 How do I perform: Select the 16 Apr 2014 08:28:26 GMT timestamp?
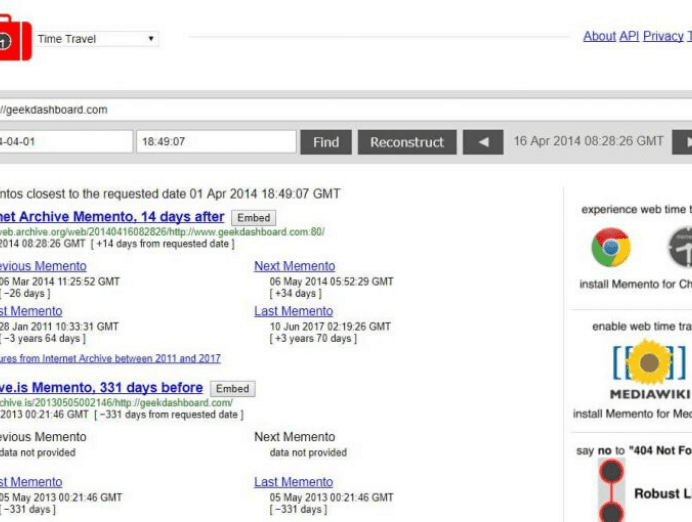click(588, 141)
